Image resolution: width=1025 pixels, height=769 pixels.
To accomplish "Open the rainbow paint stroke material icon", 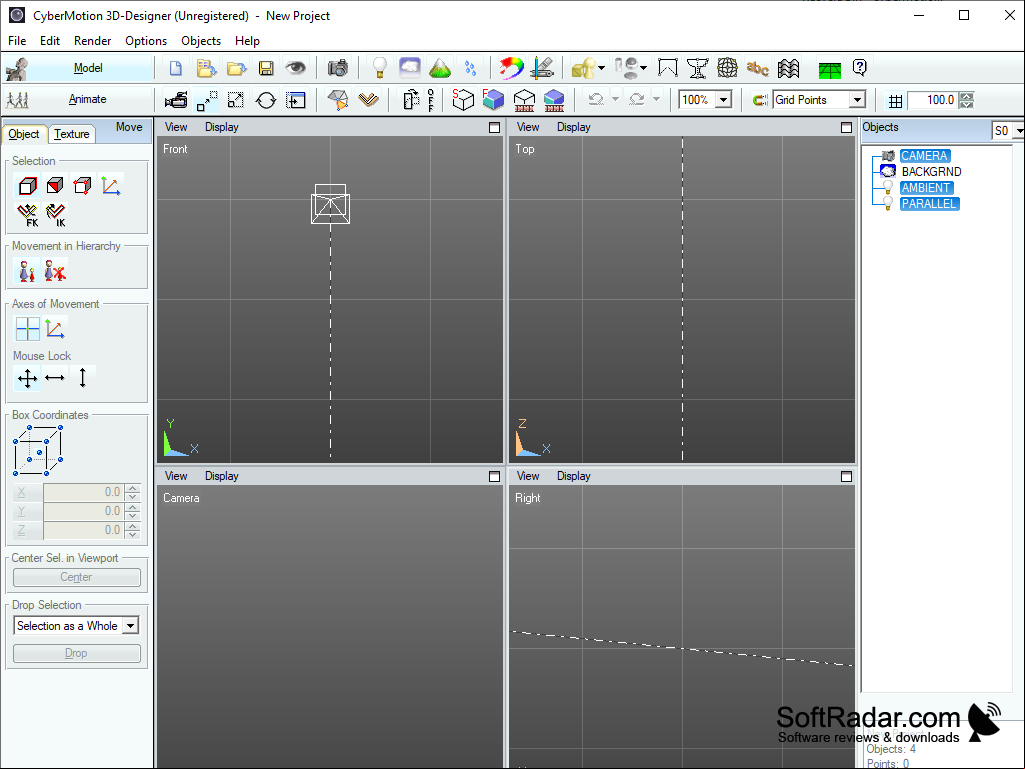I will click(511, 68).
